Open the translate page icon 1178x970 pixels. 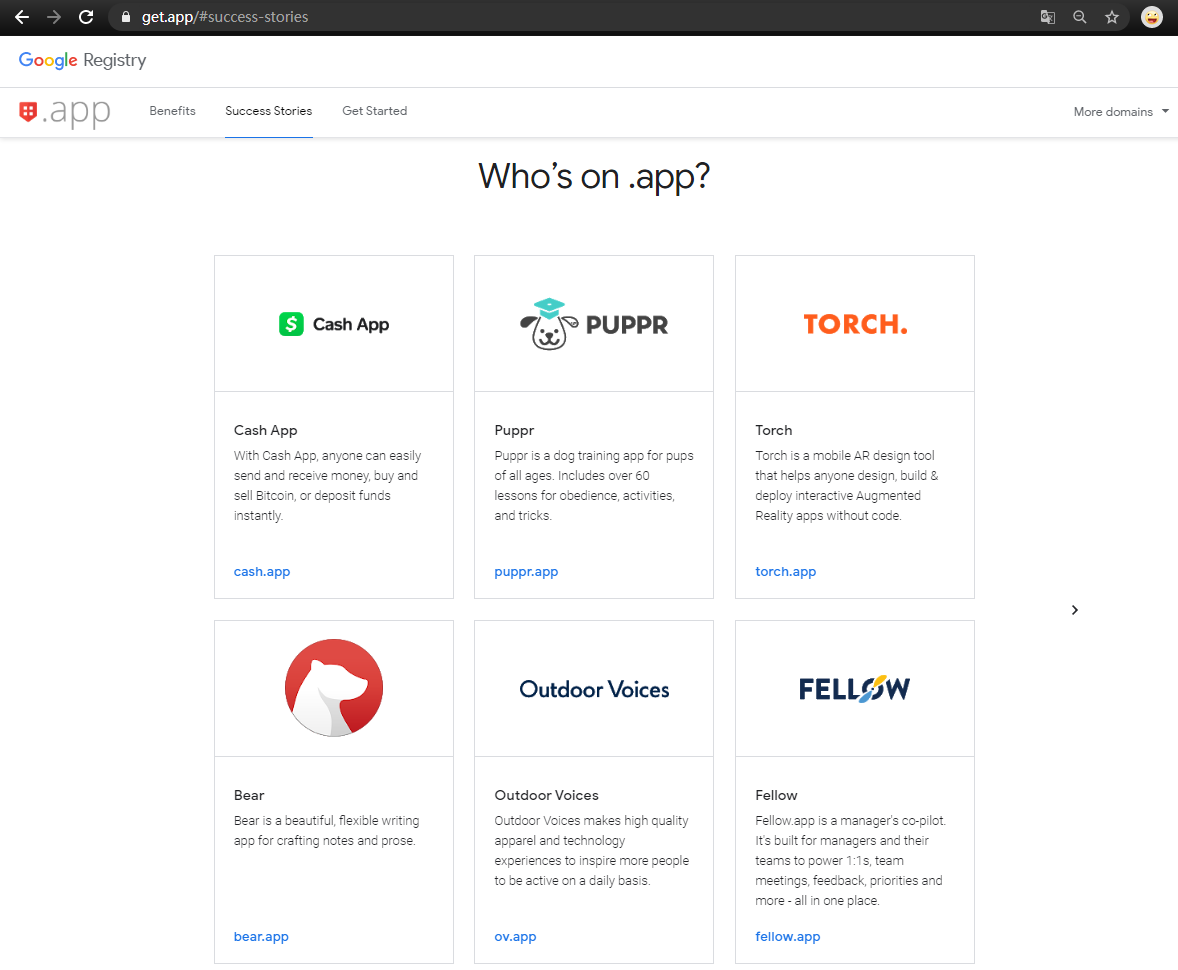click(1047, 17)
